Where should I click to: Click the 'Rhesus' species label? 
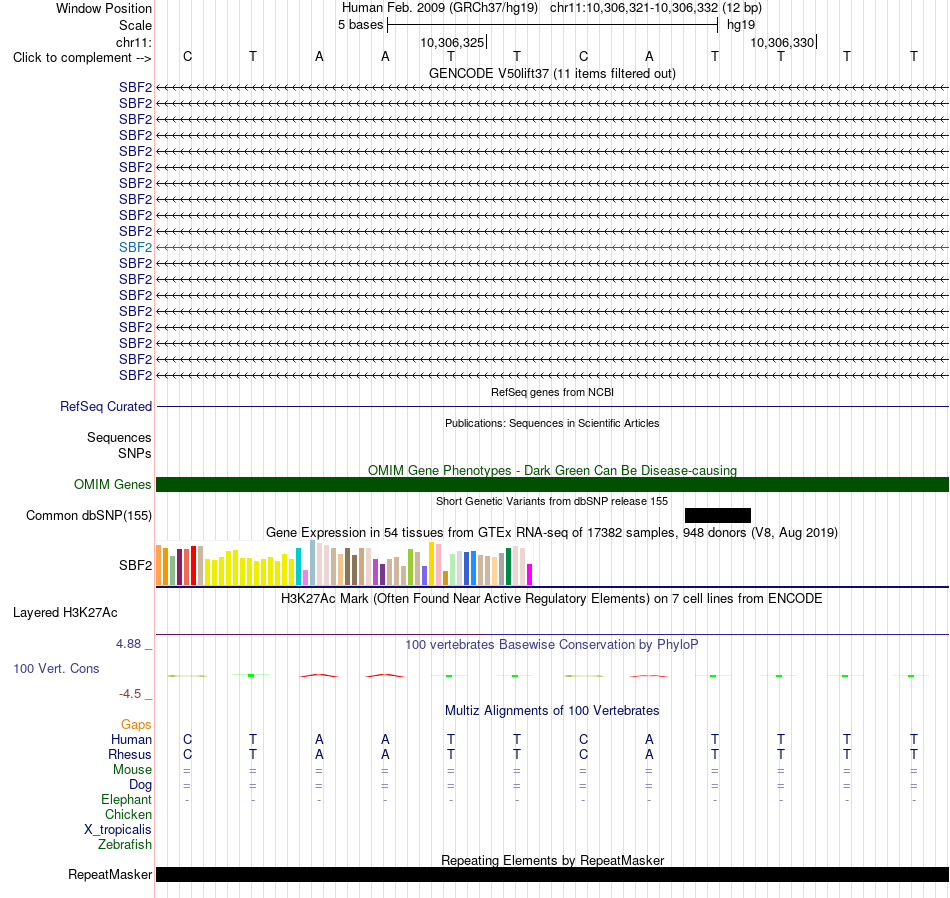[130, 754]
